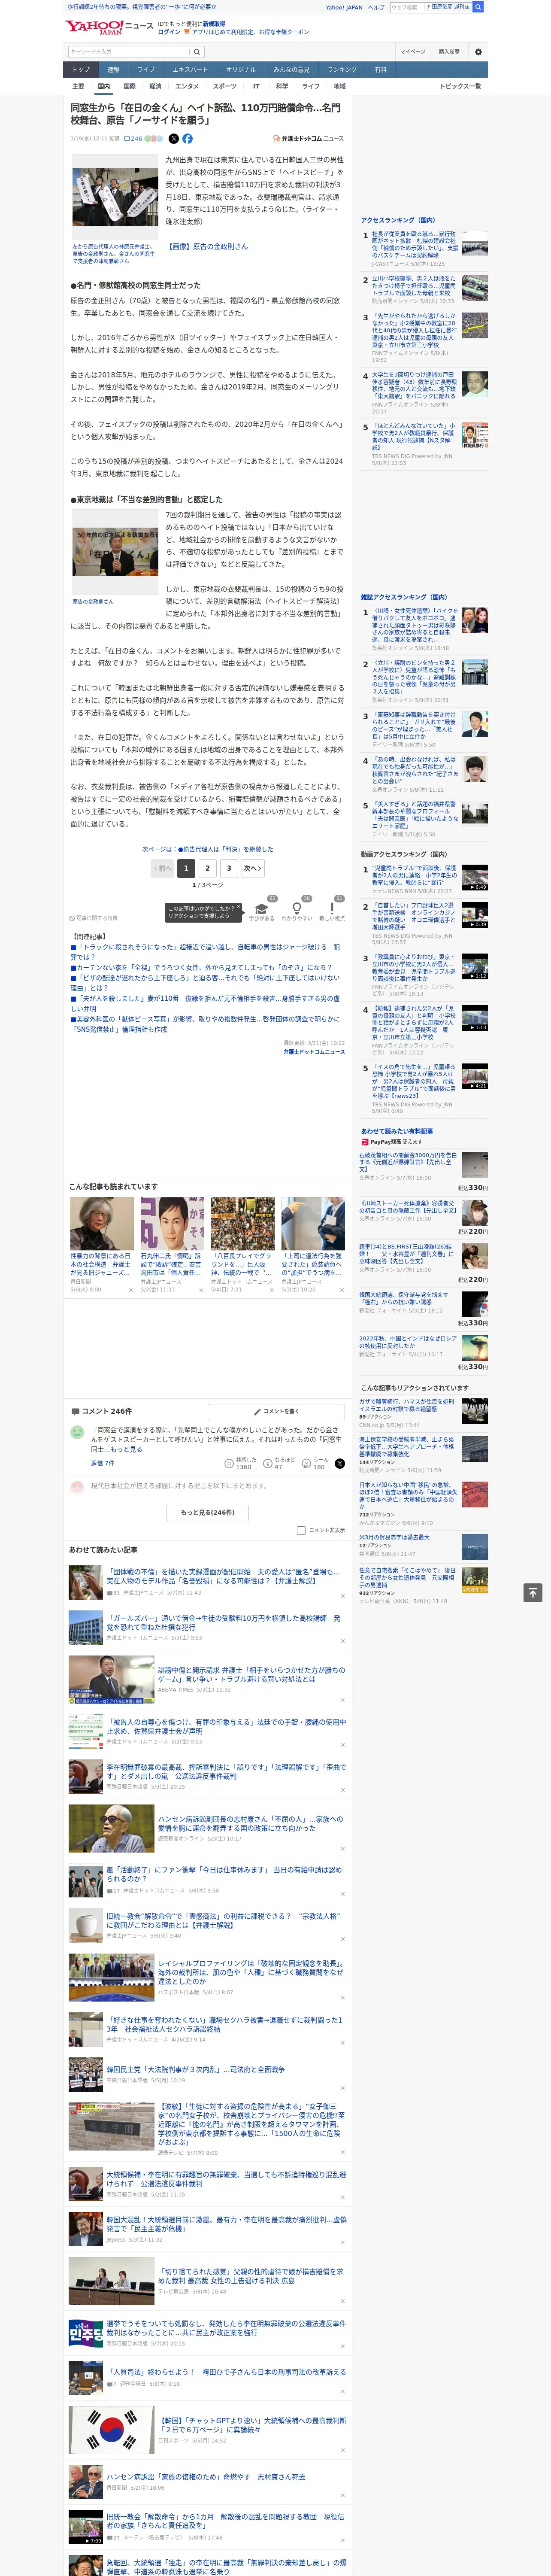Screen dimensions: 551x2576
Task: Click the keyword search magnifier icon
Action: pyautogui.click(x=196, y=51)
